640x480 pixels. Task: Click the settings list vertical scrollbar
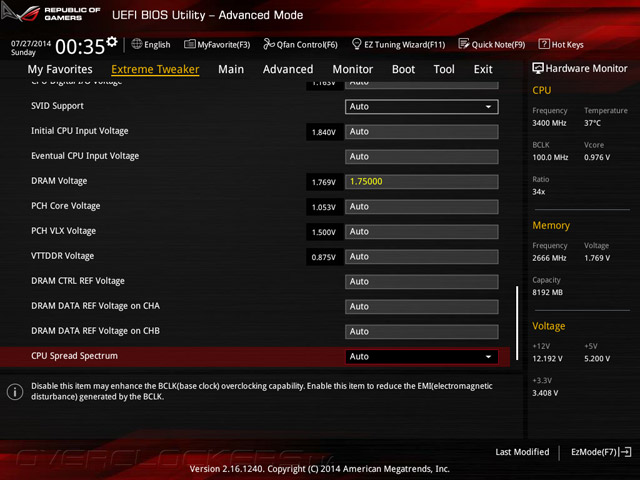tap(517, 322)
